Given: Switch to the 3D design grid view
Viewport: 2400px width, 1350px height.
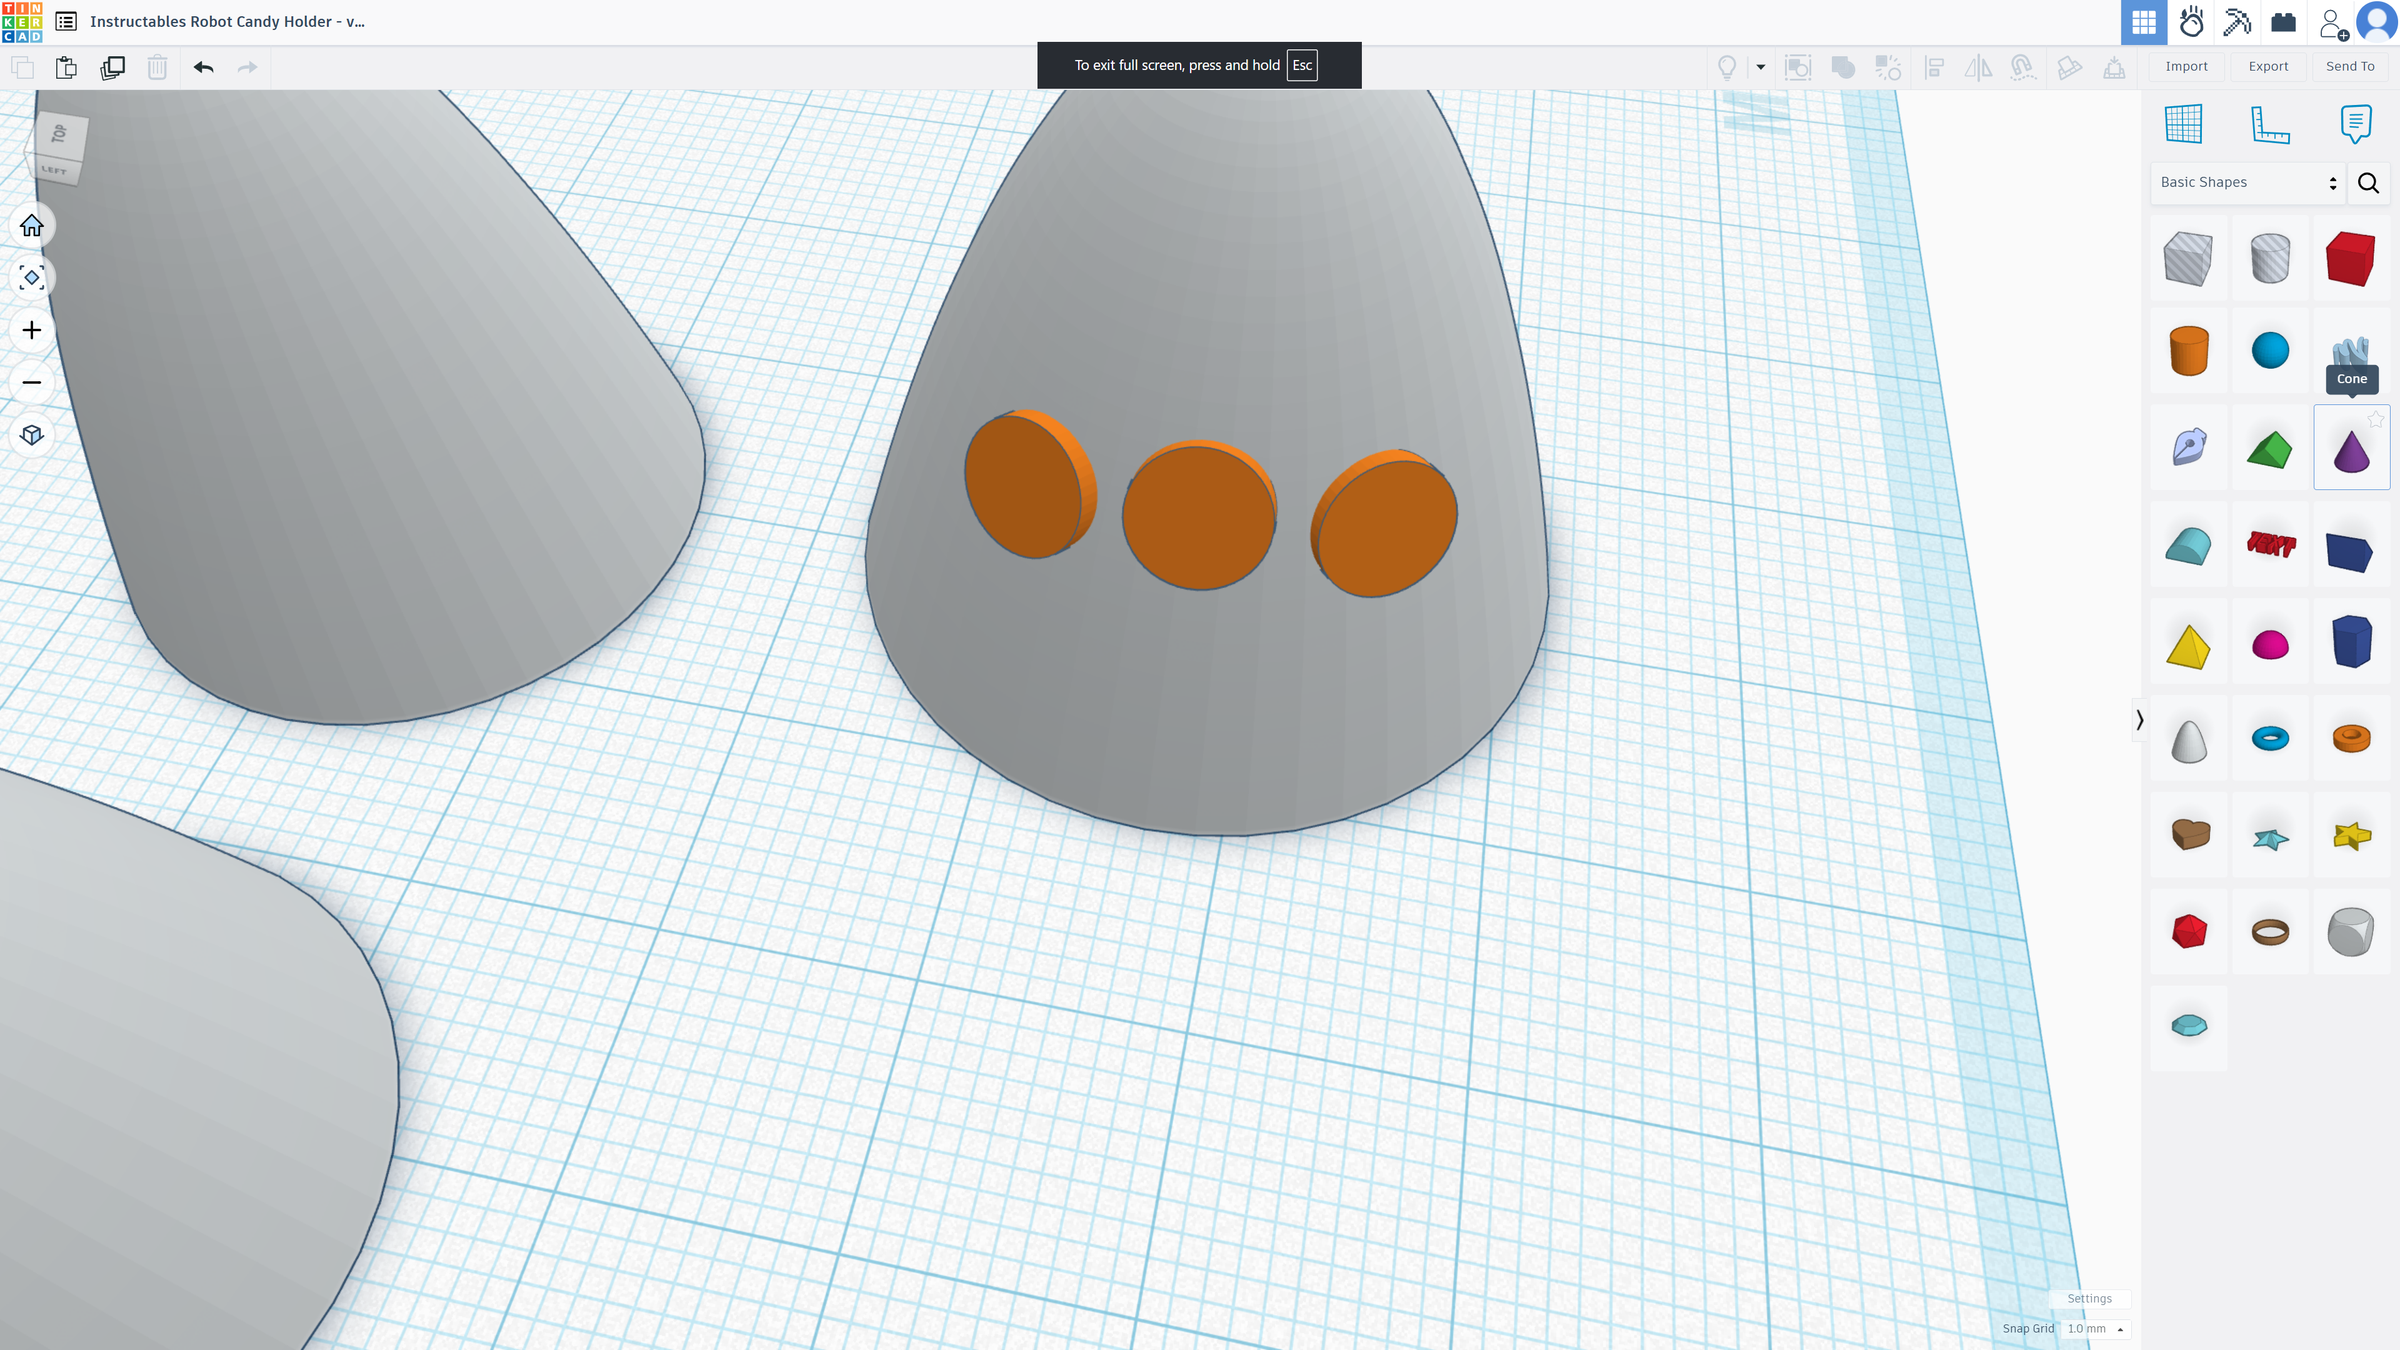Looking at the screenshot, I should tap(2144, 22).
